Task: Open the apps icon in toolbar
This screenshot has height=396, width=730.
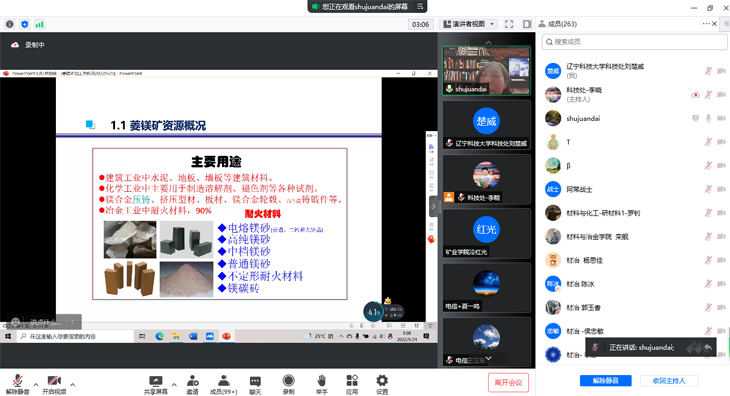Action: [352, 385]
